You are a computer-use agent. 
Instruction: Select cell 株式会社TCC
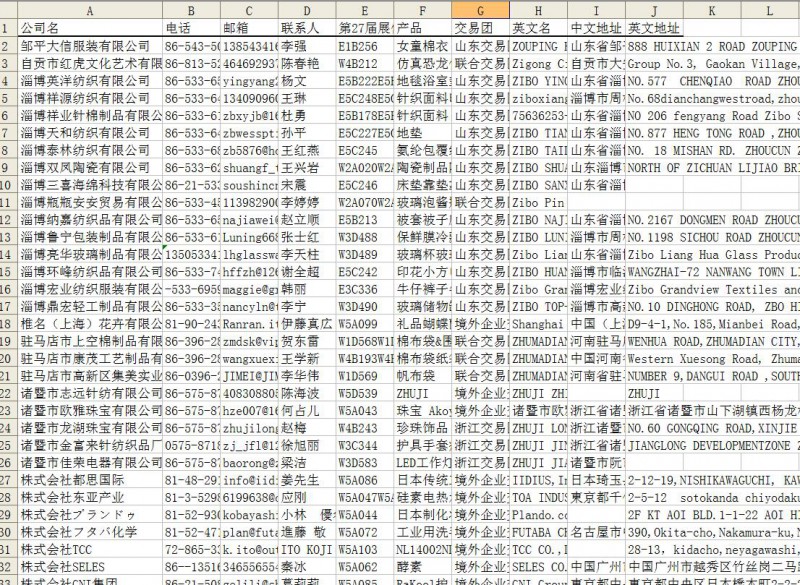[x=90, y=549]
